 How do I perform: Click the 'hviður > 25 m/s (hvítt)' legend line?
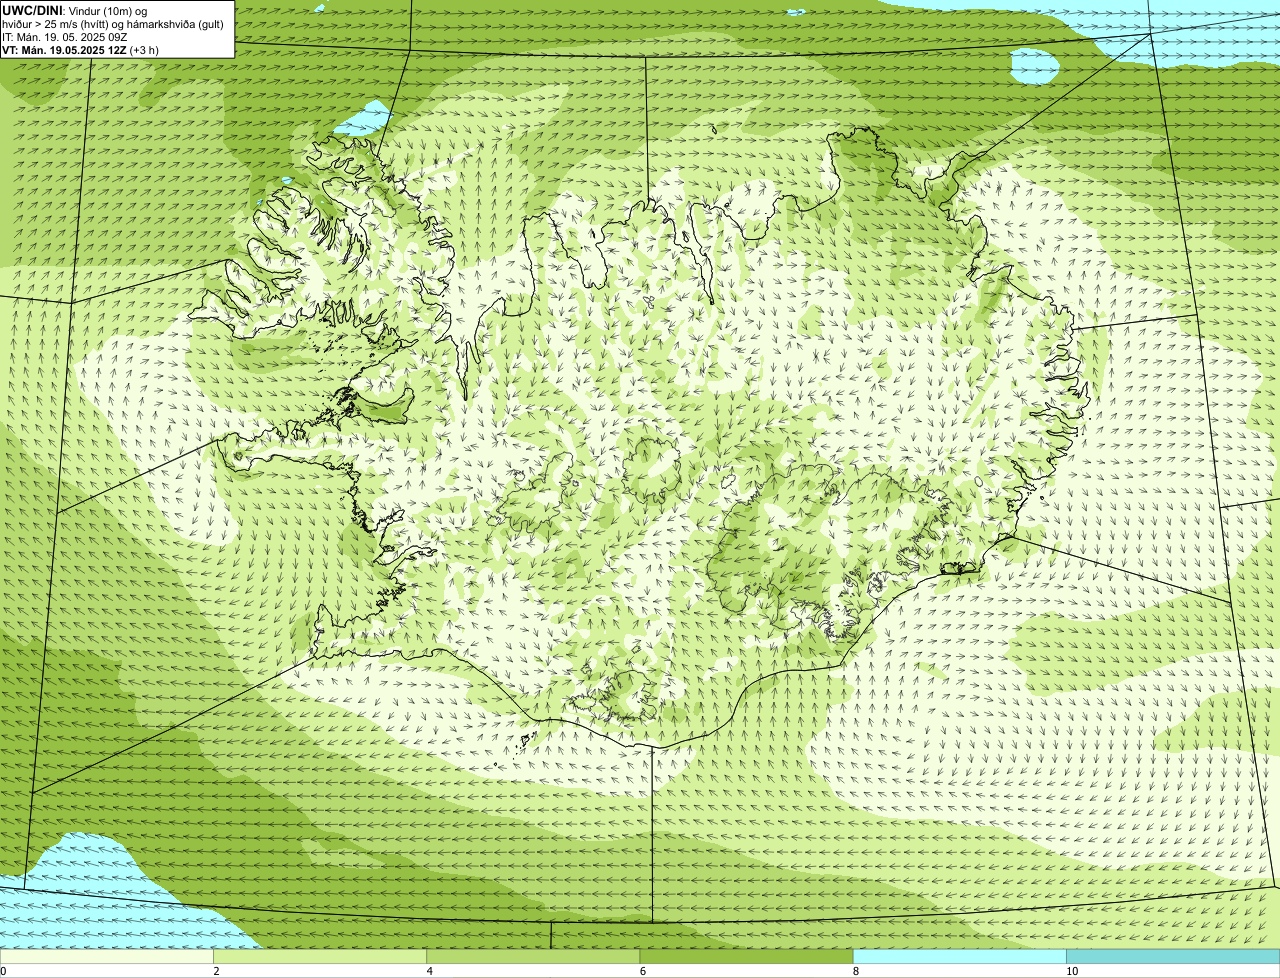(x=112, y=23)
